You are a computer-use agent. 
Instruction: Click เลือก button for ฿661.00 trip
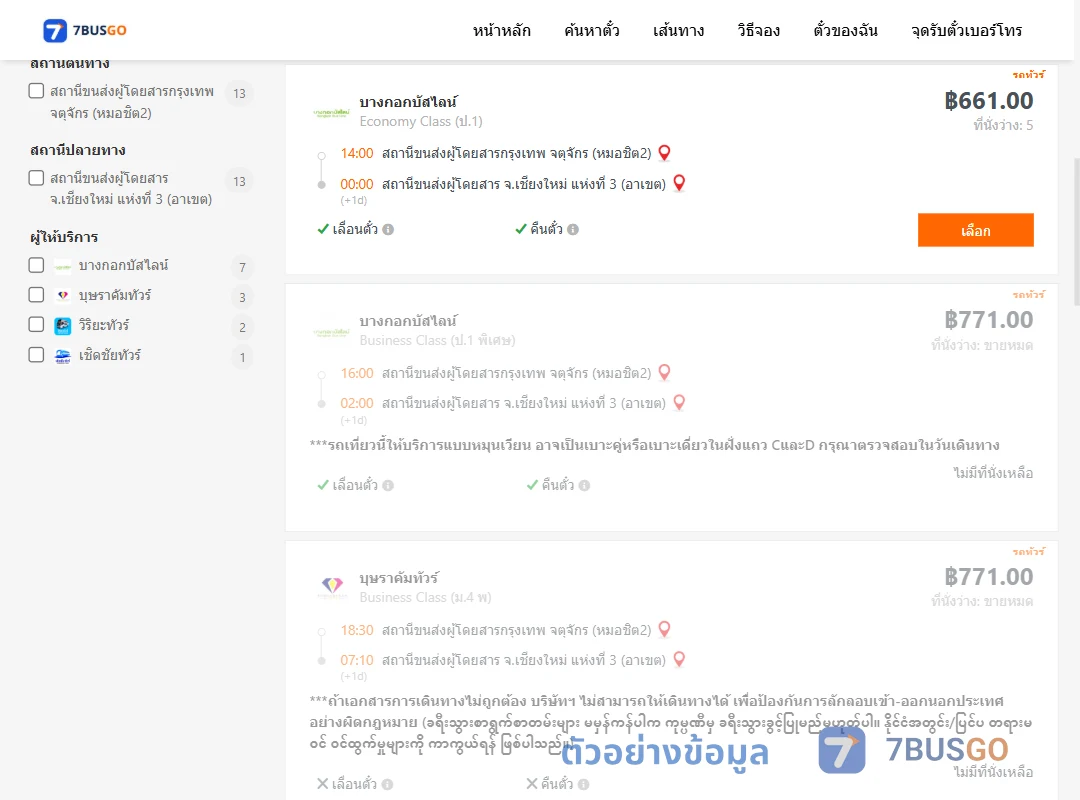975,230
